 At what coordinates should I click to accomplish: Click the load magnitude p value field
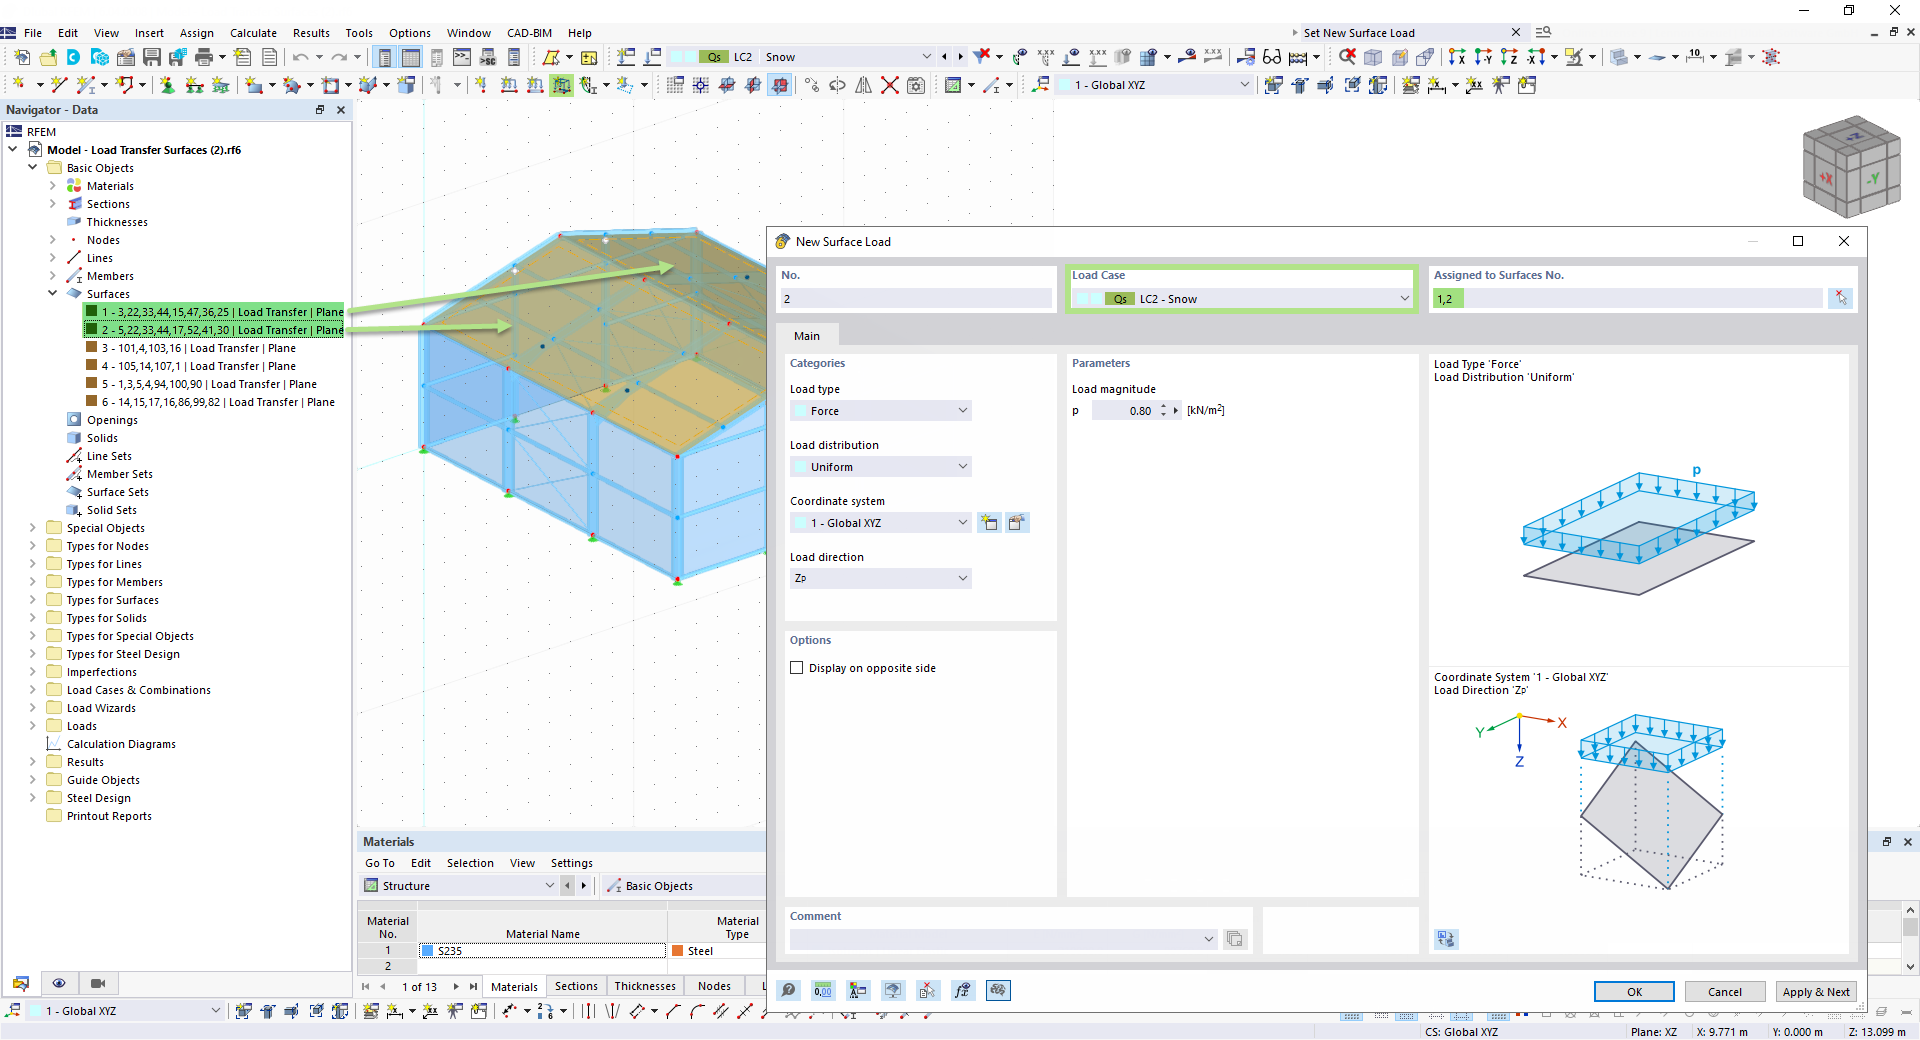click(x=1123, y=411)
